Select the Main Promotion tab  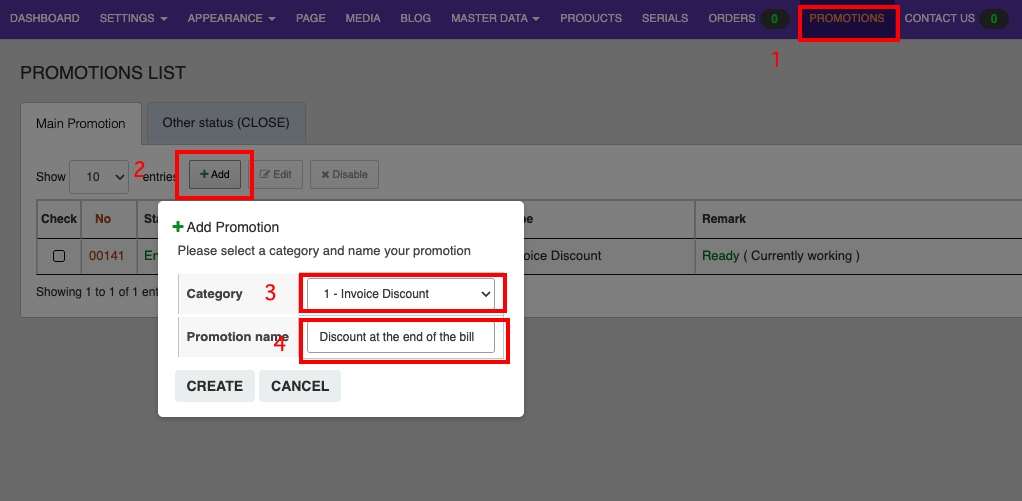(x=81, y=124)
